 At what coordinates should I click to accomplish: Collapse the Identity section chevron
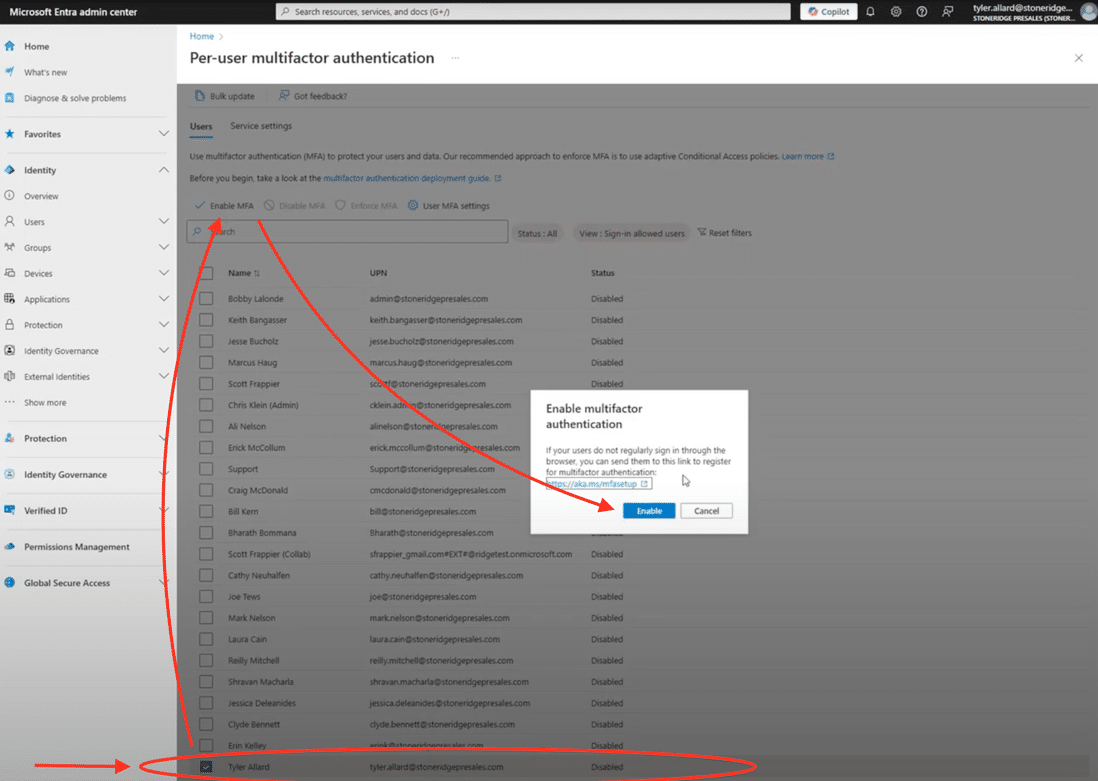coord(164,170)
